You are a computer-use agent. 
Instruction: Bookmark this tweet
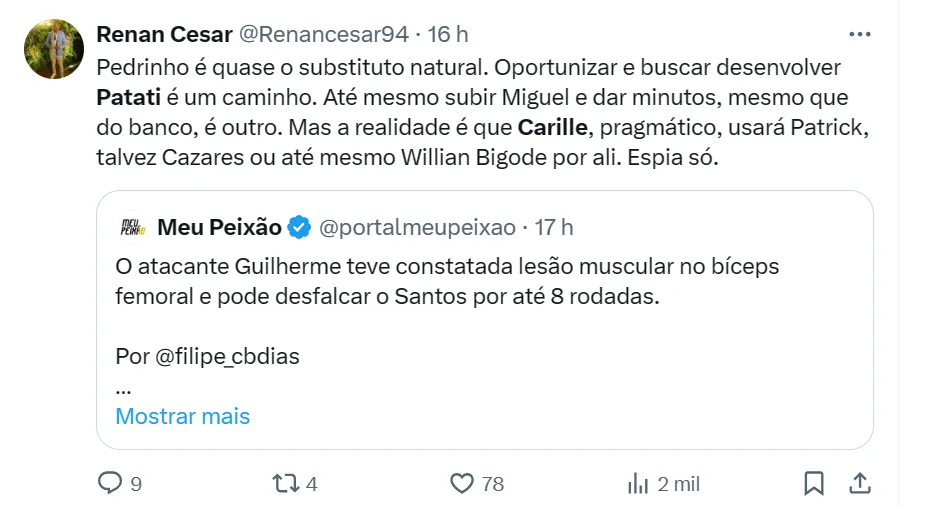click(x=814, y=484)
